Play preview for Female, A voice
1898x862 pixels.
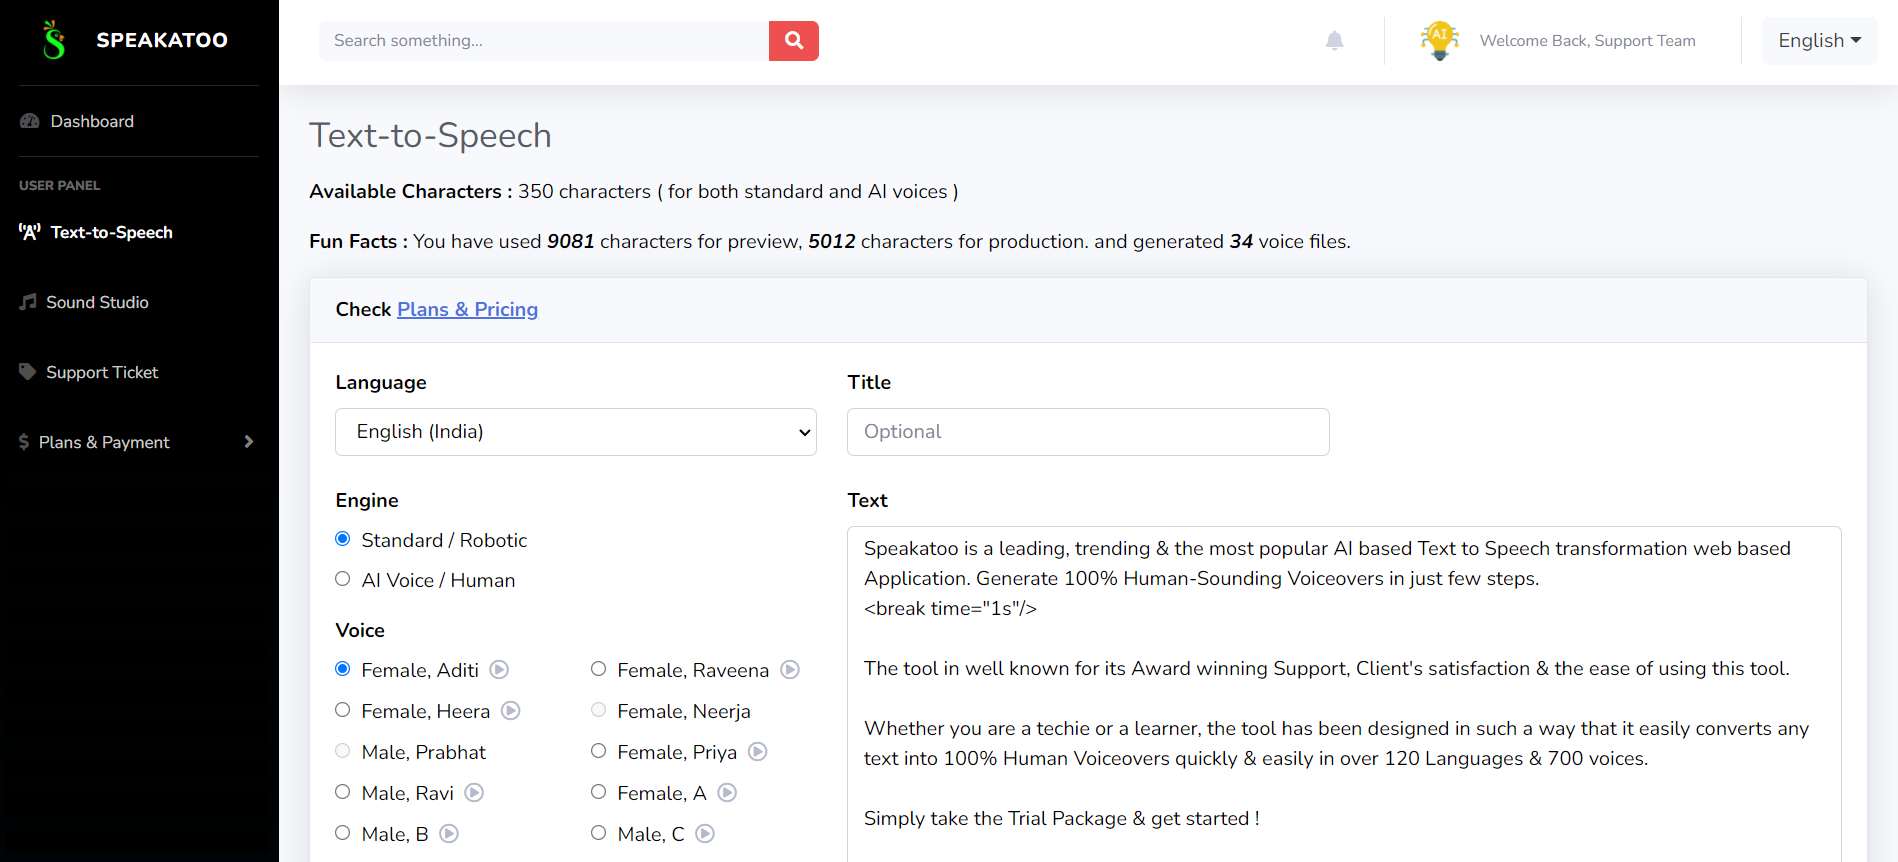point(728,793)
